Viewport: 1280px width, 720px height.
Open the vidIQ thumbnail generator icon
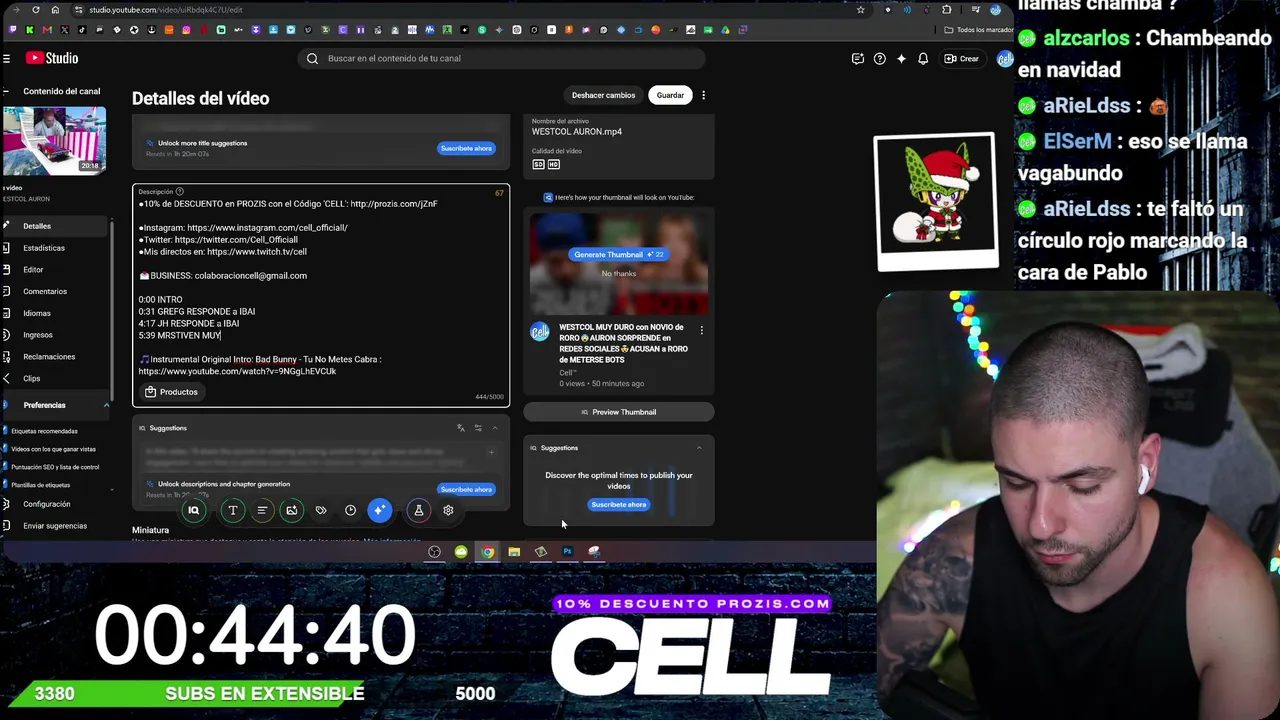[x=291, y=510]
